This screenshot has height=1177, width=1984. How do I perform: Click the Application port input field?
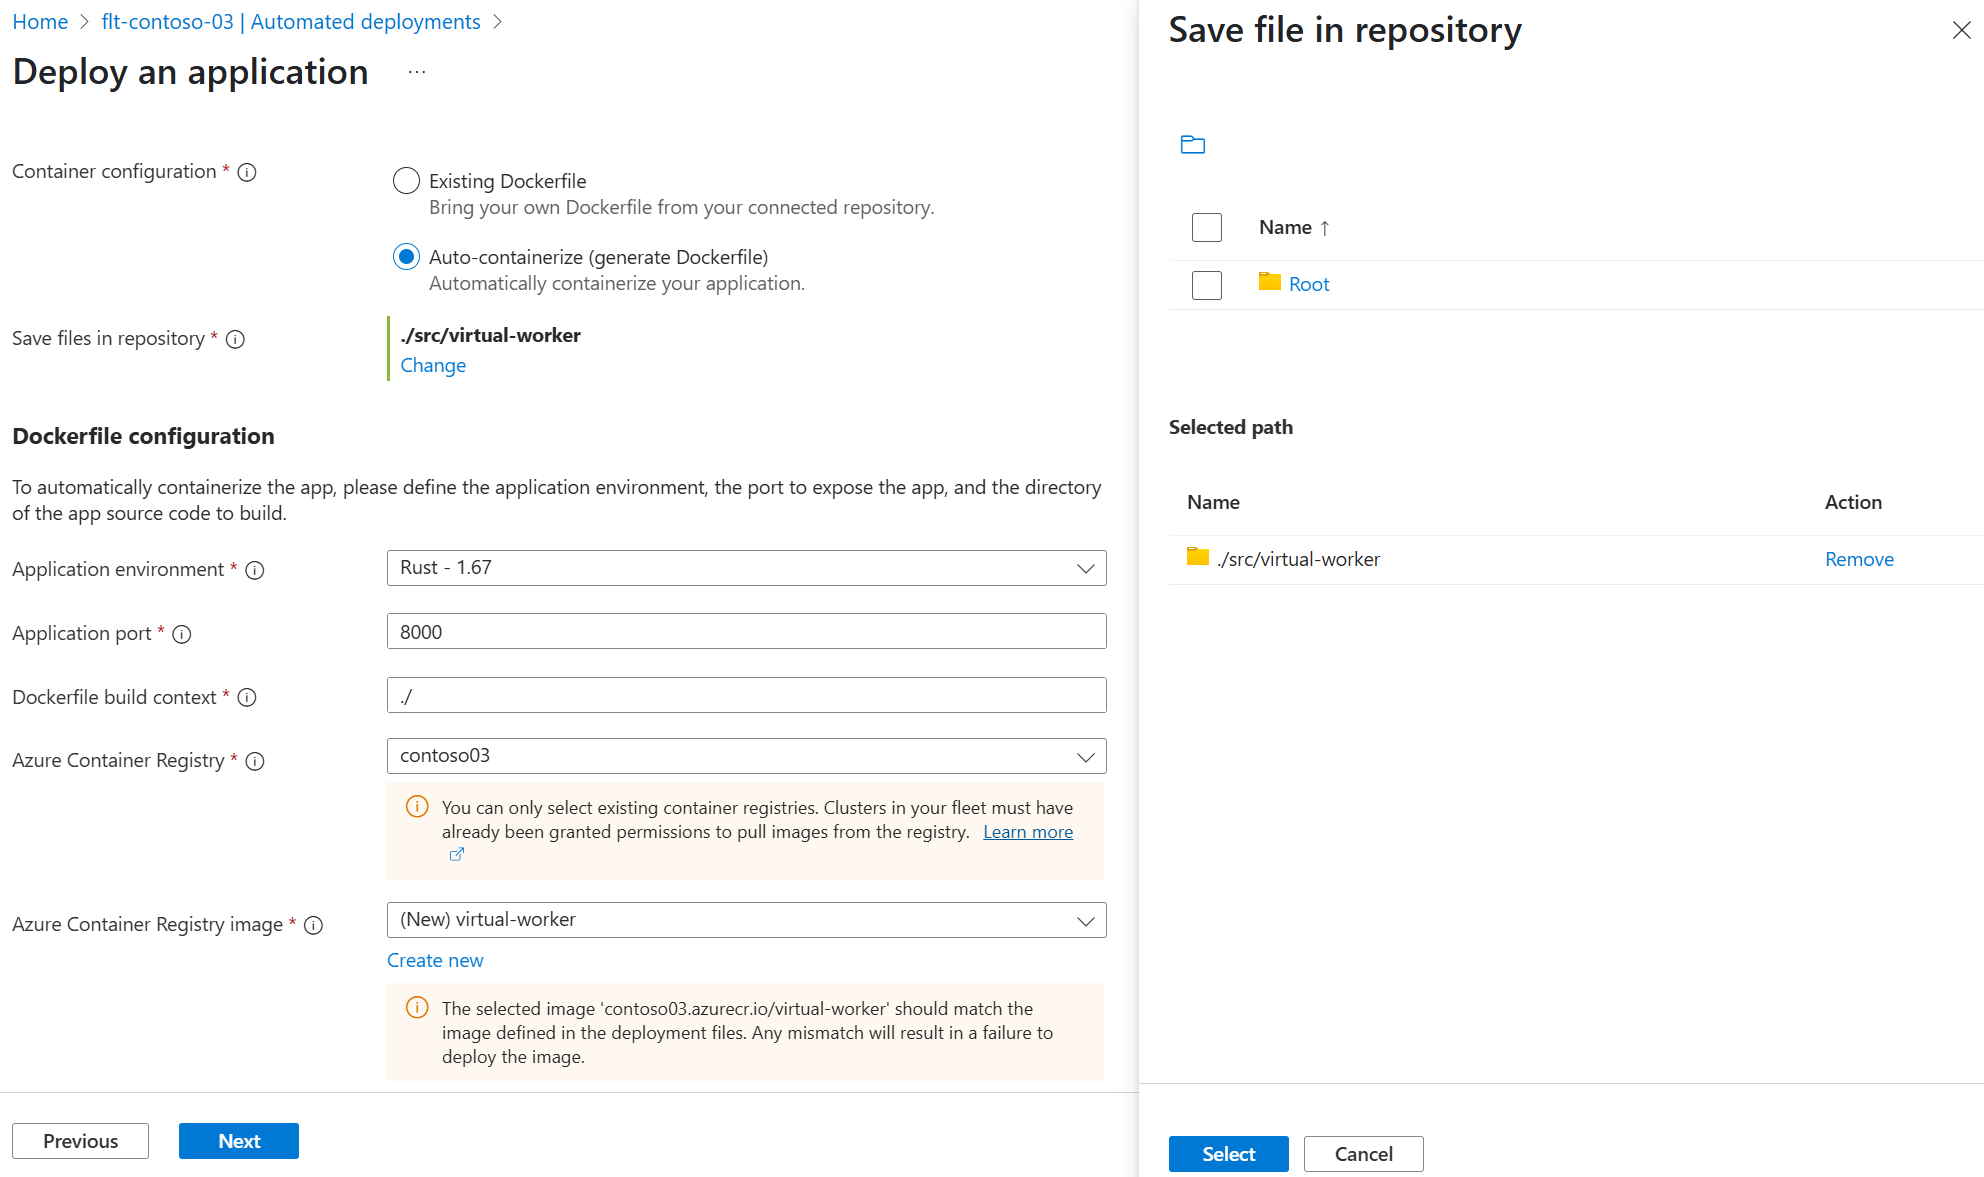746,632
